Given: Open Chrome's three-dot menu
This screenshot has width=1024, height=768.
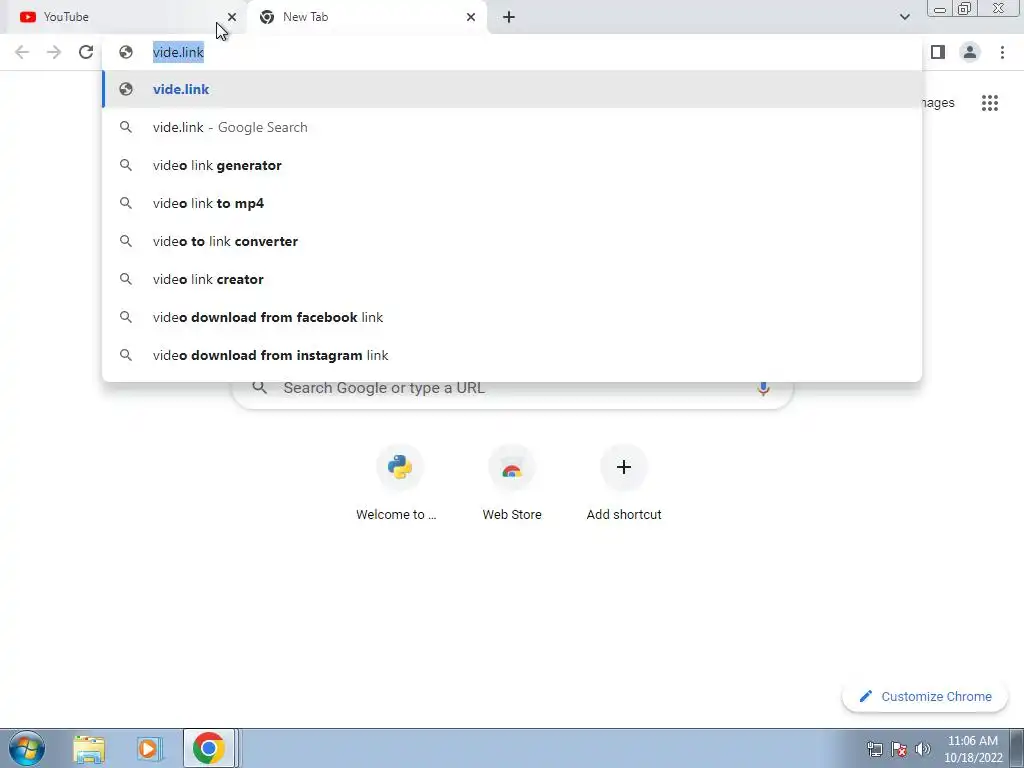Looking at the screenshot, I should (x=1002, y=52).
